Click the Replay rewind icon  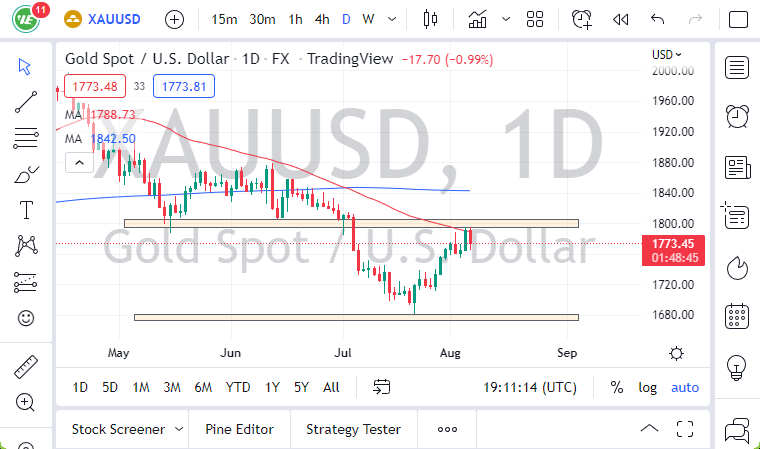coord(620,19)
